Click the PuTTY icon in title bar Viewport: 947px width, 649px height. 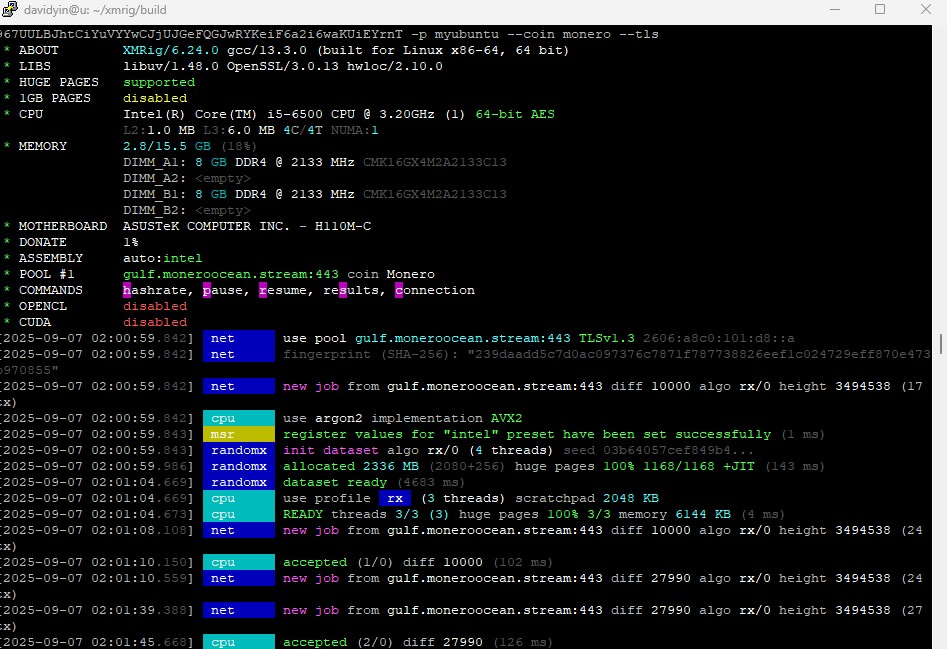(11, 10)
